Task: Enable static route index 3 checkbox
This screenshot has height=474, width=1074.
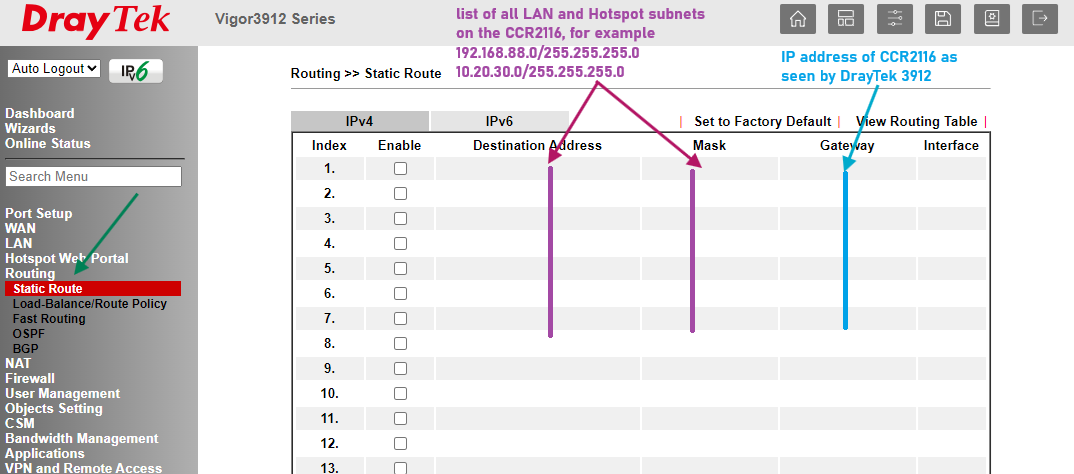Action: click(401, 219)
